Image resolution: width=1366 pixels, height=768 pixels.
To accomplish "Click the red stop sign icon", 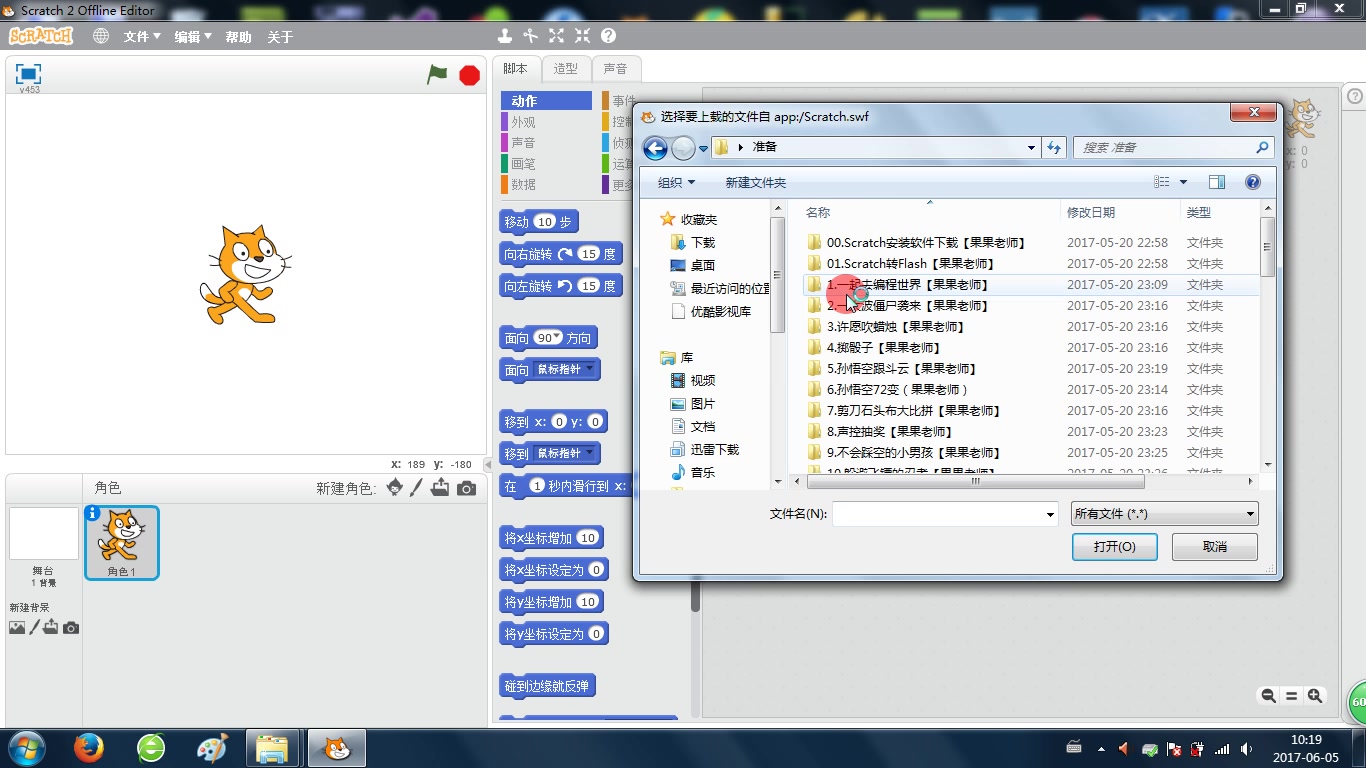I will click(x=469, y=75).
